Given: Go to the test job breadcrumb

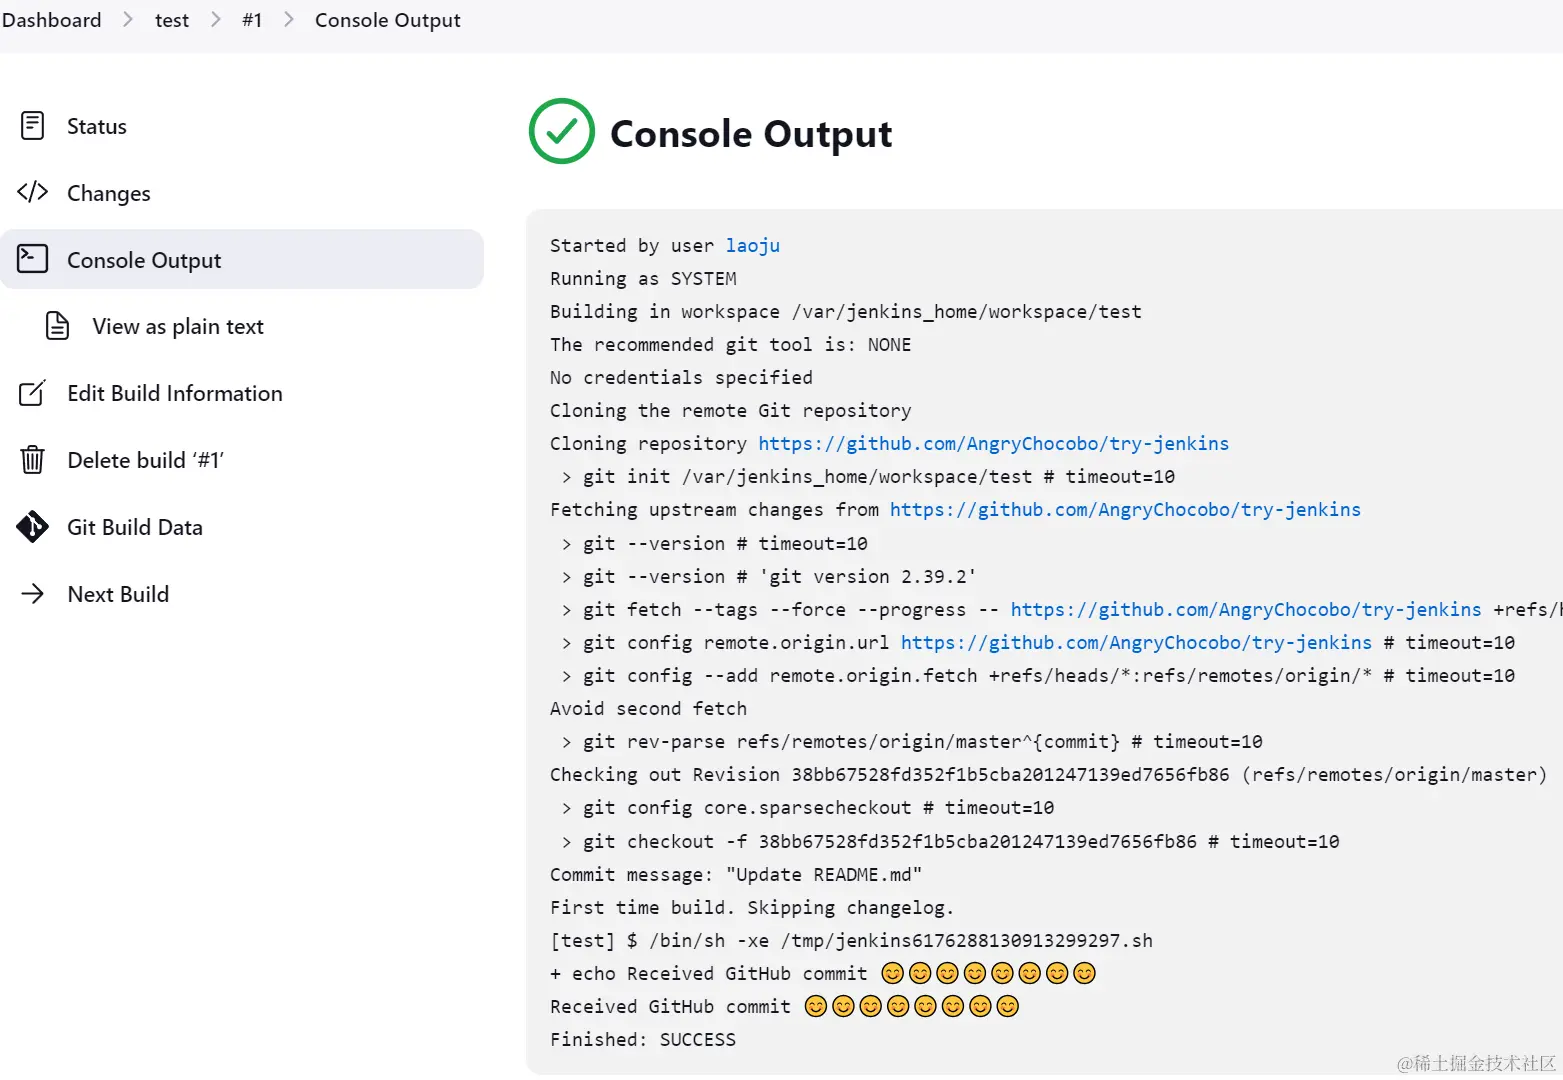Looking at the screenshot, I should click(x=172, y=20).
